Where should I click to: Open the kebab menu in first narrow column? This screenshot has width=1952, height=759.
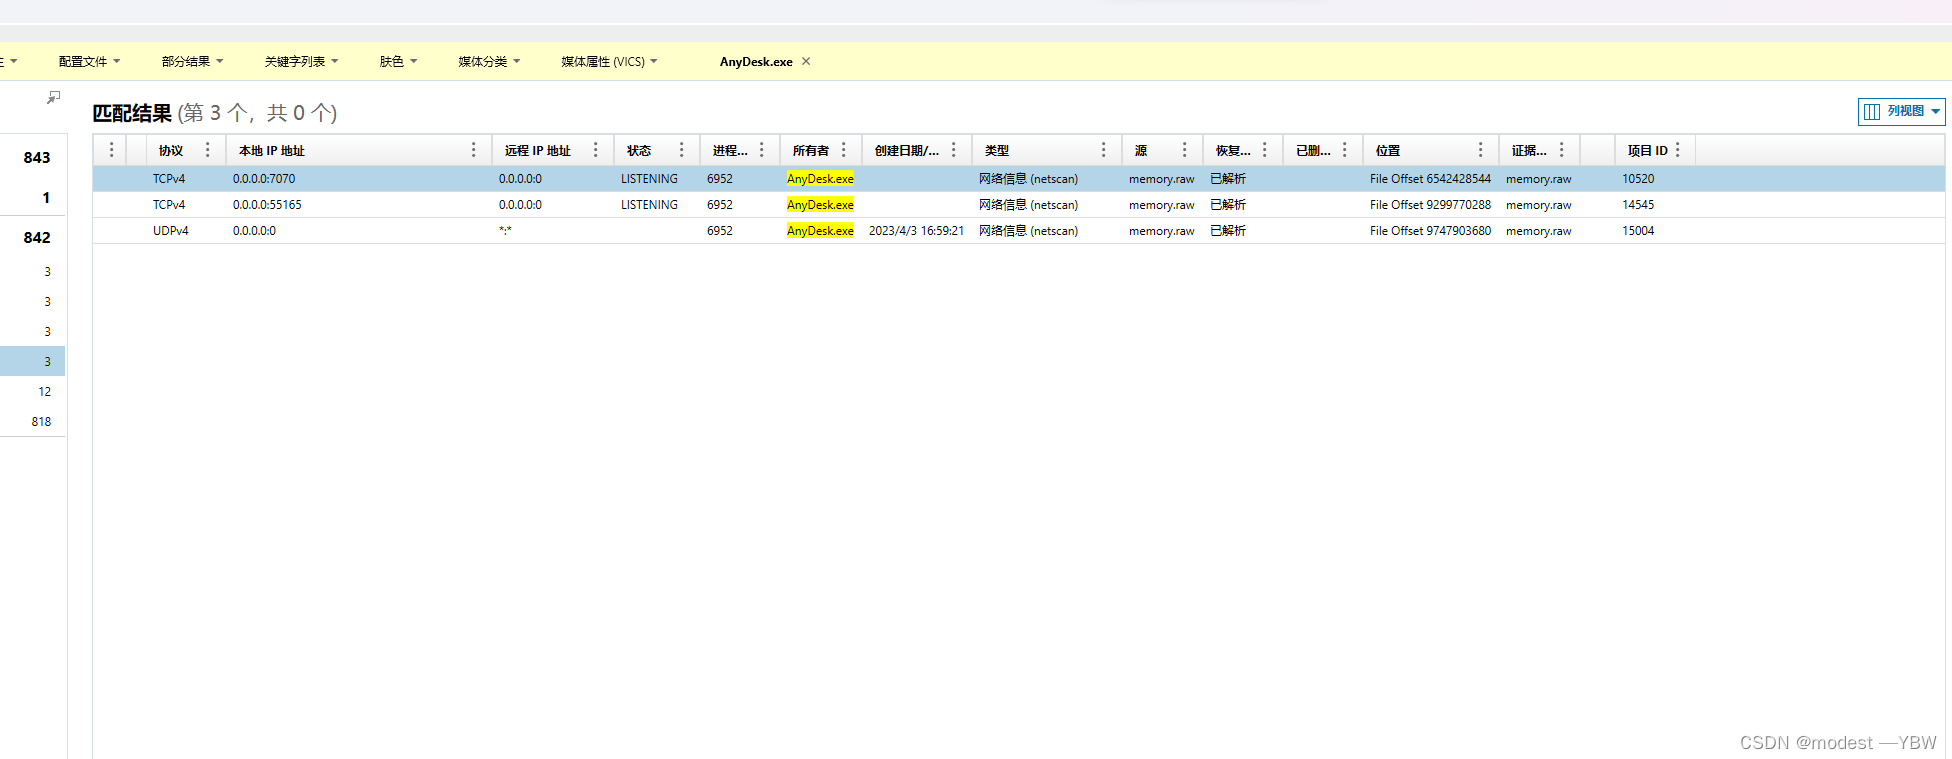[x=112, y=150]
